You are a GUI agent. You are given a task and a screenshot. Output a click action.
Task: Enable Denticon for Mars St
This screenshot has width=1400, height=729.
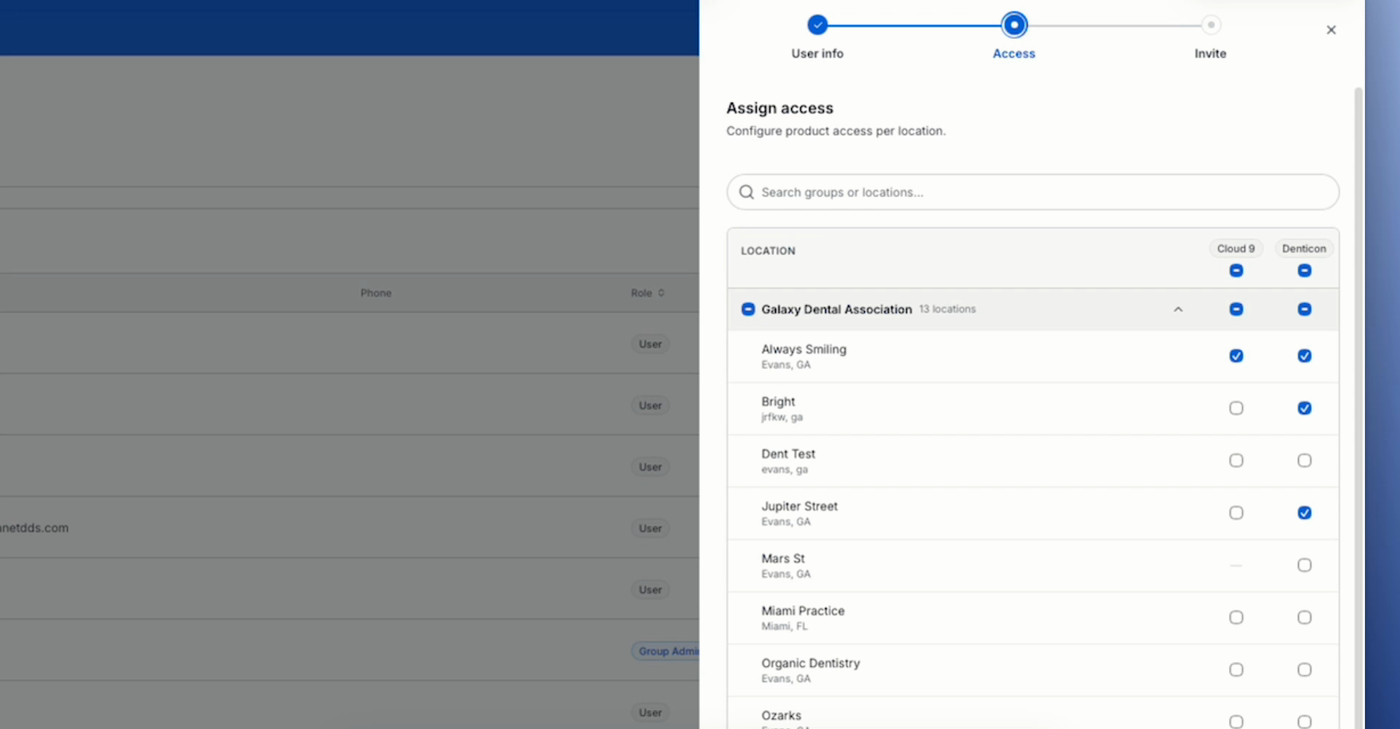(1304, 565)
